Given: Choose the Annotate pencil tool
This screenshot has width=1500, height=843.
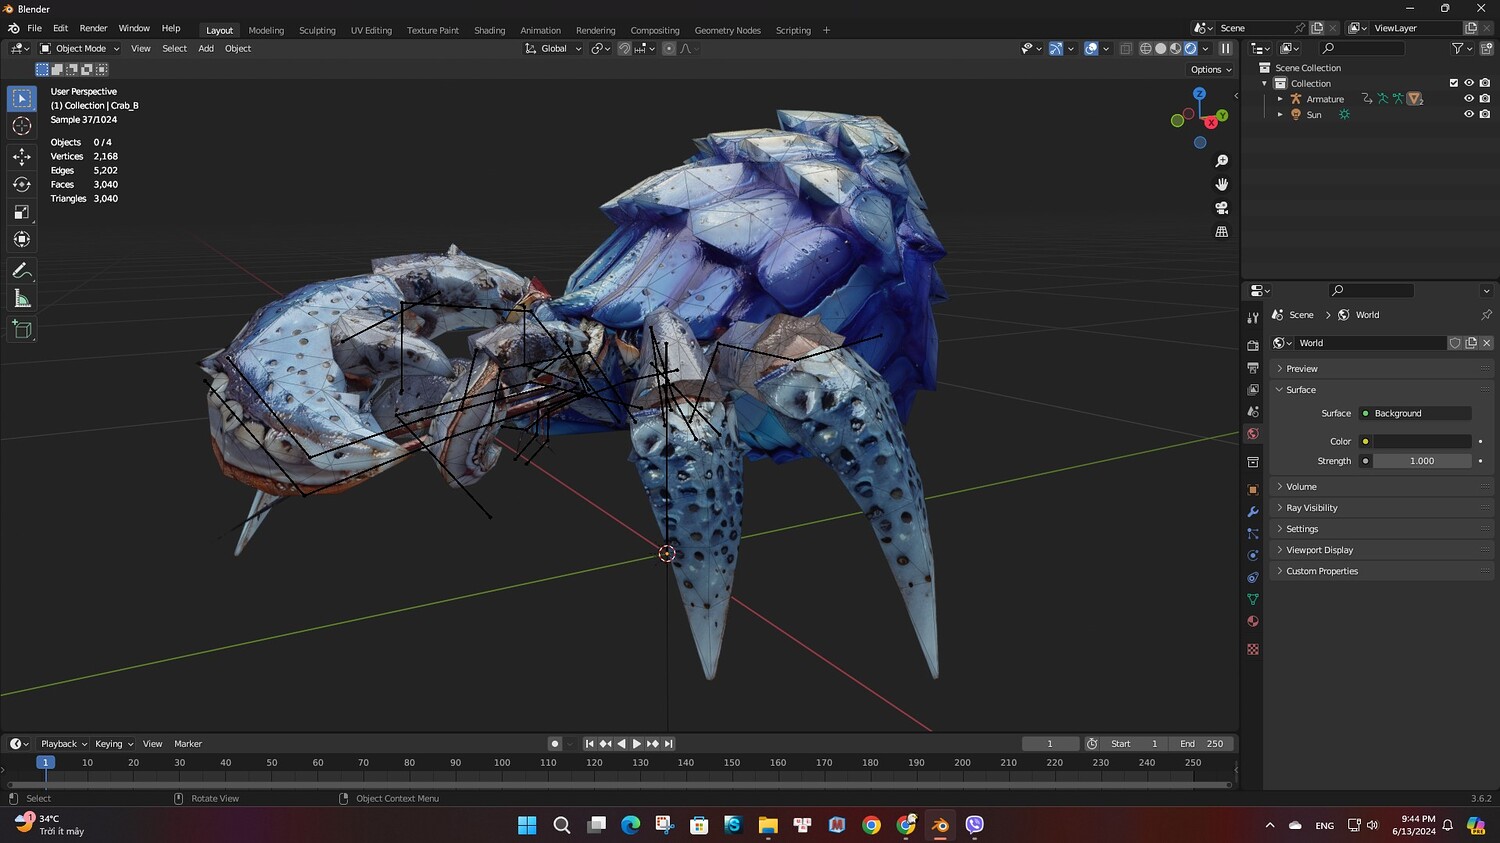Looking at the screenshot, I should click(x=21, y=271).
